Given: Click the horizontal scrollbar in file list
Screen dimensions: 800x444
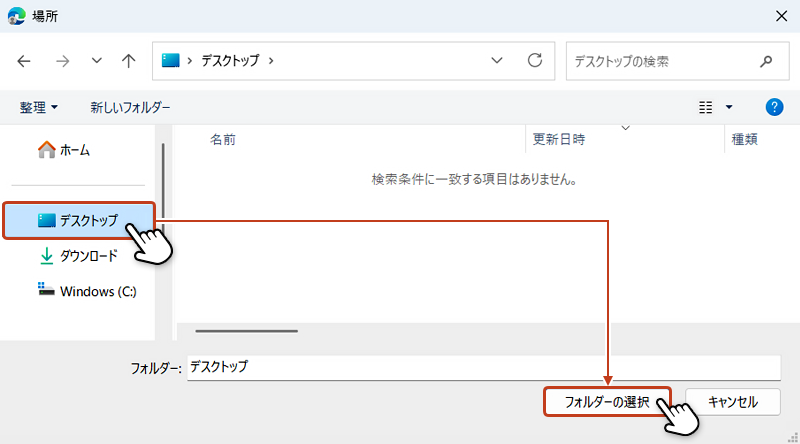Looking at the screenshot, I should pyautogui.click(x=247, y=330).
